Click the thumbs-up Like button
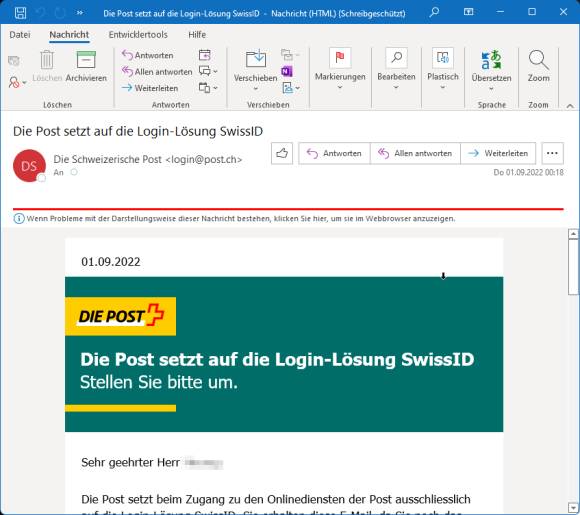 coord(282,153)
